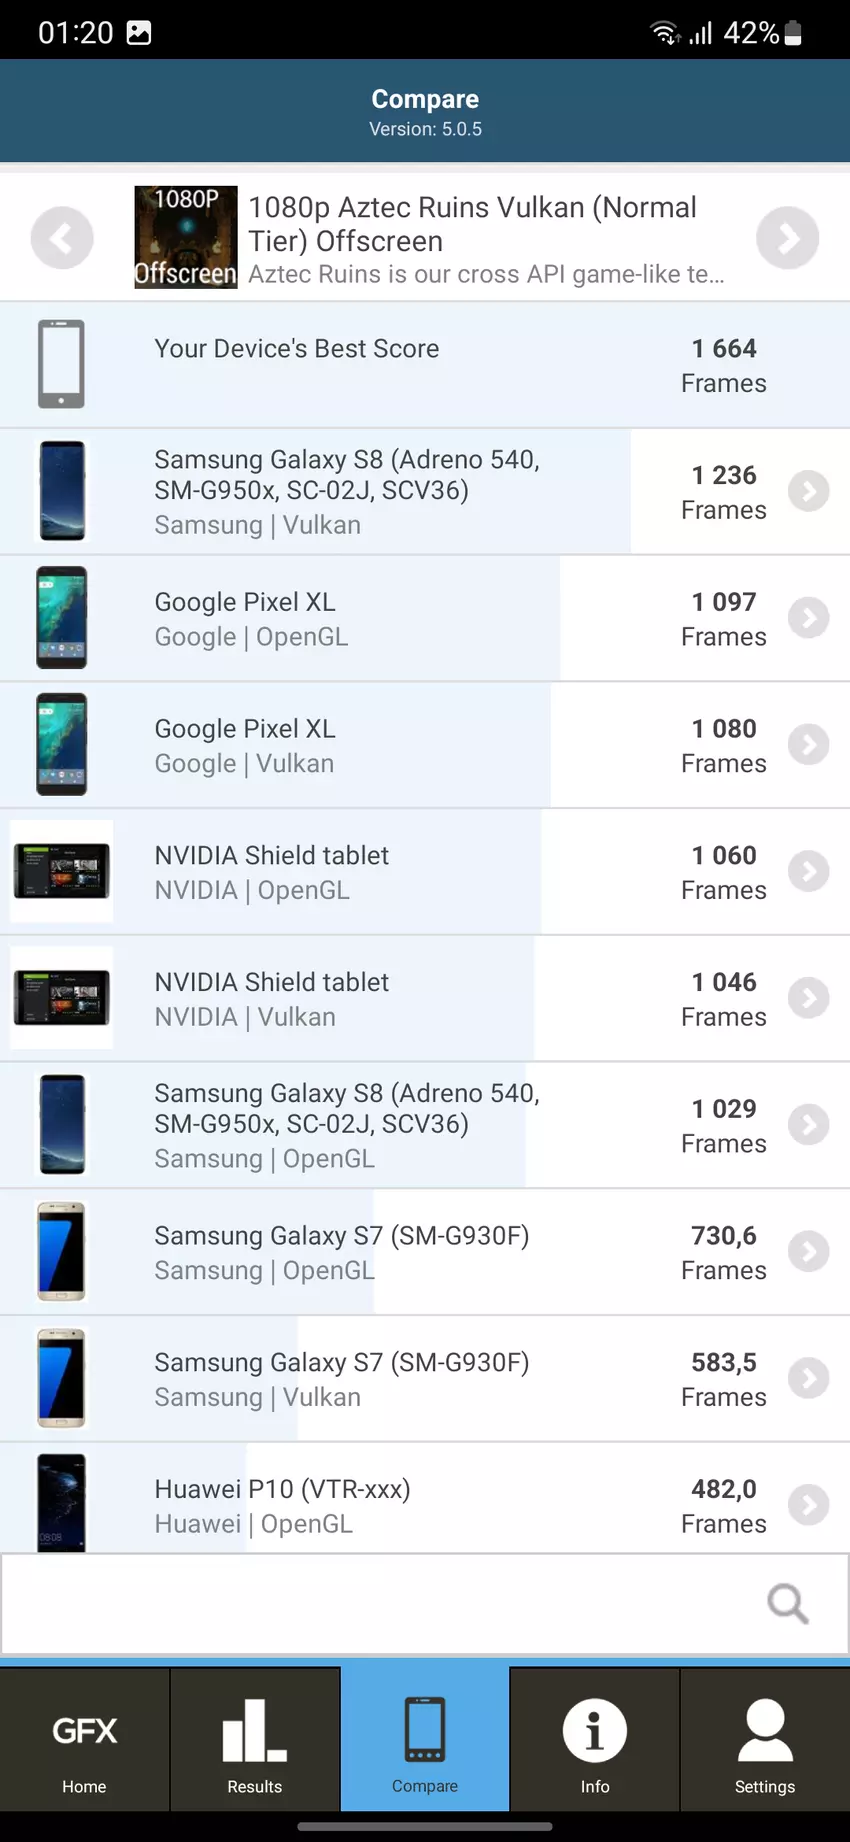Expand Samsung Galaxy S7 Vulkan chevron
850x1842 pixels.
pos(808,1378)
